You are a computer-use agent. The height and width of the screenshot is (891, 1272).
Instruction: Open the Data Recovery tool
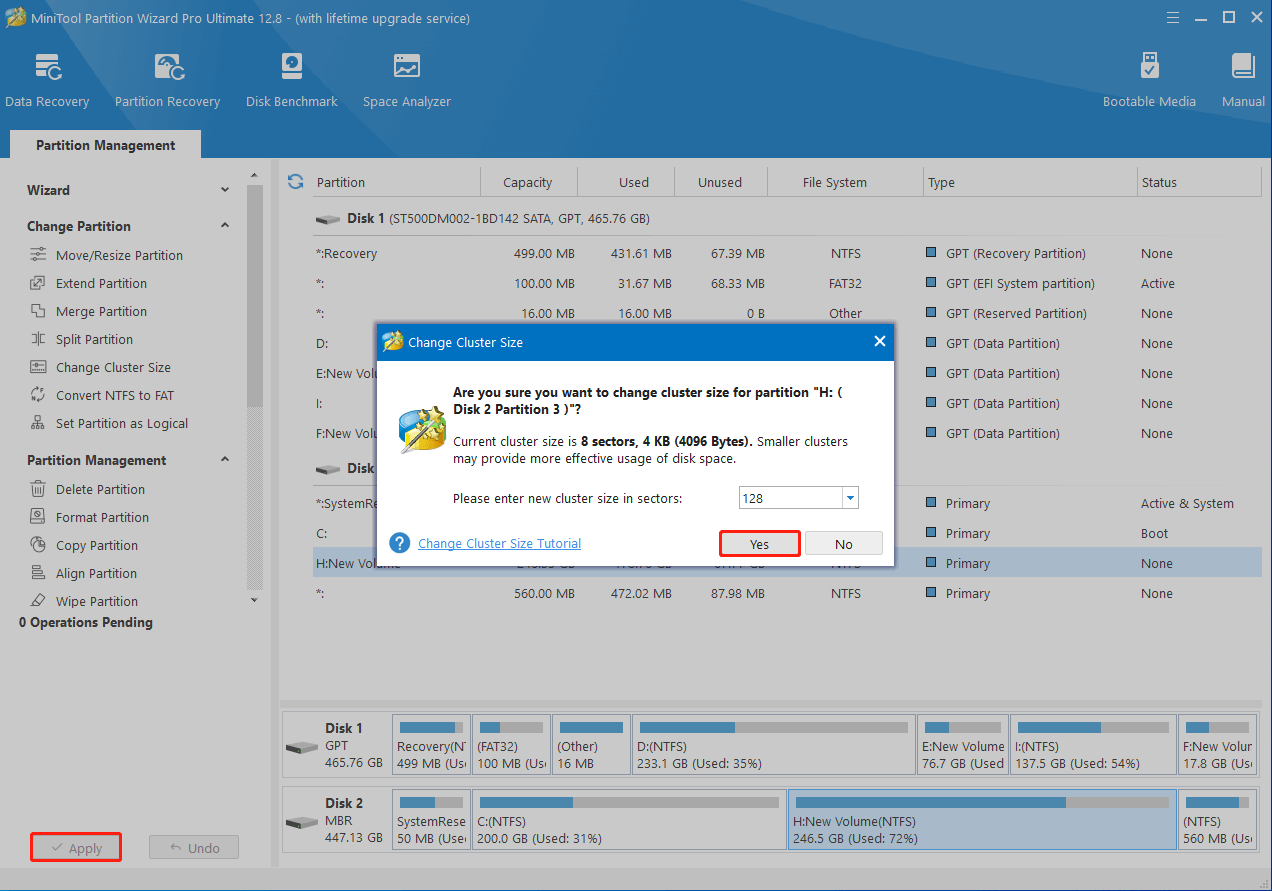click(47, 80)
